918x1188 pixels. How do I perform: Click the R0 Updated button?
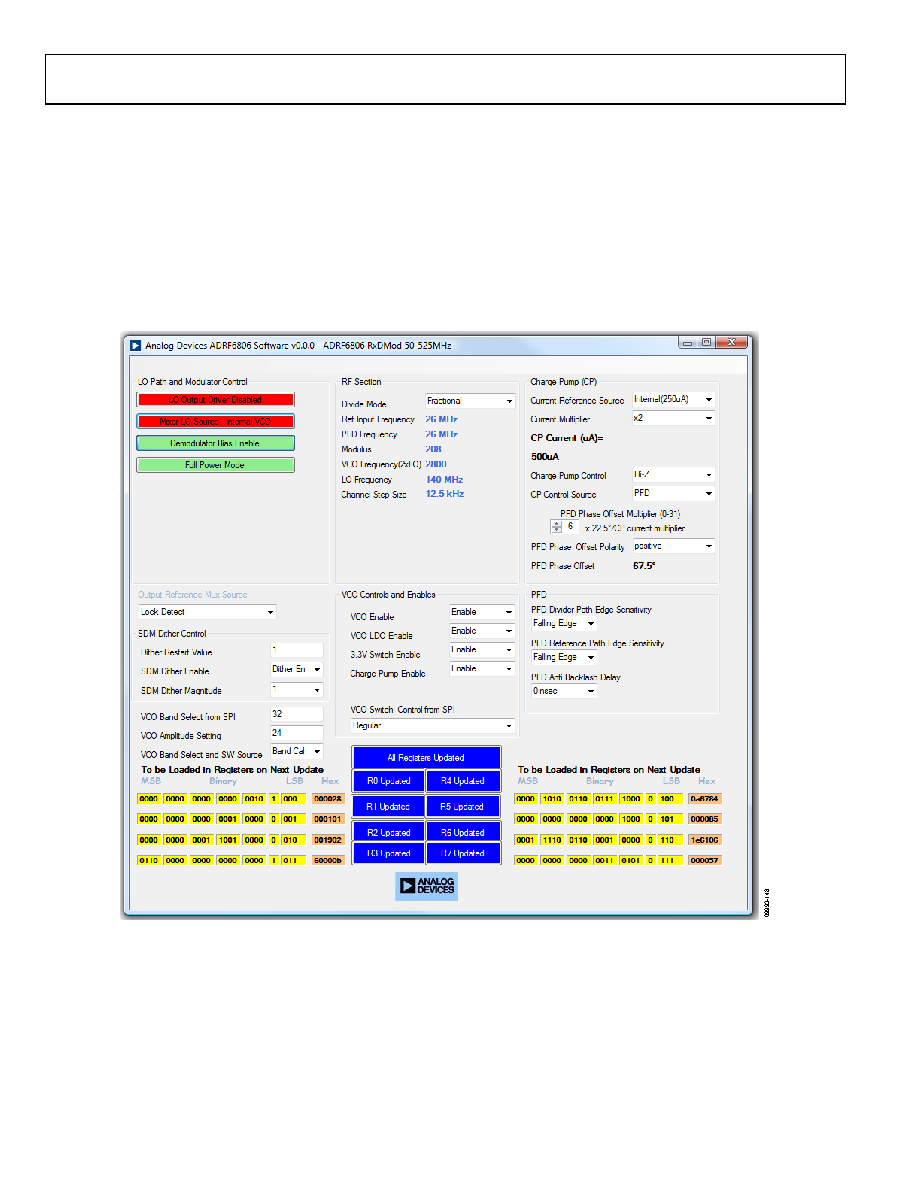(x=389, y=781)
